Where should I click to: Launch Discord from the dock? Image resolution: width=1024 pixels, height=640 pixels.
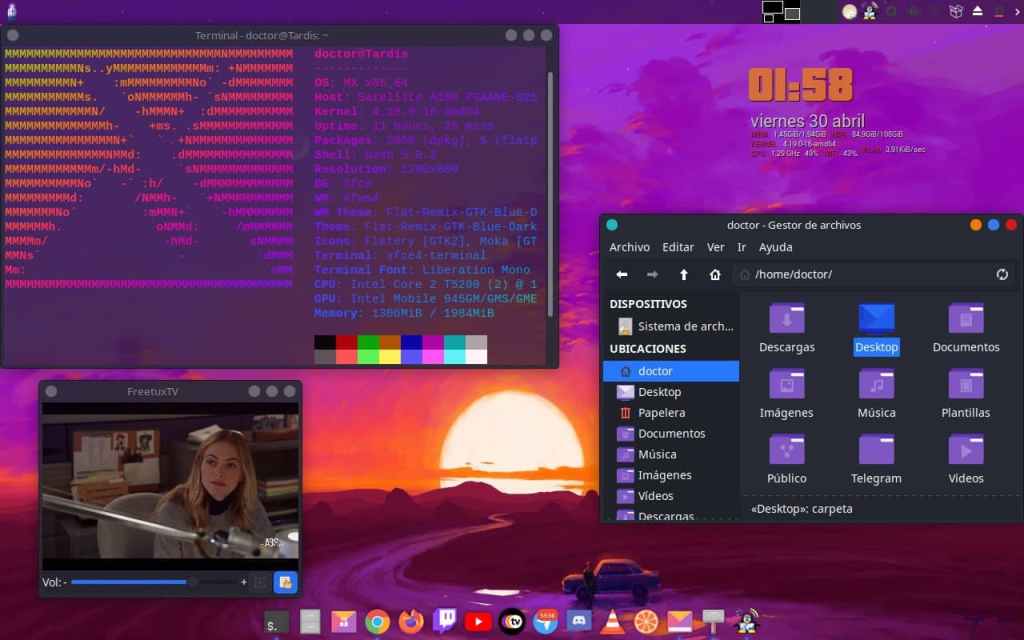[579, 623]
